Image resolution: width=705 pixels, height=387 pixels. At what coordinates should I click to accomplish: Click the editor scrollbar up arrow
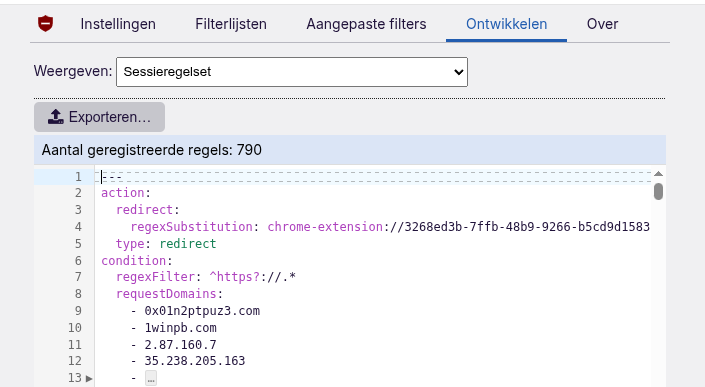tap(658, 174)
